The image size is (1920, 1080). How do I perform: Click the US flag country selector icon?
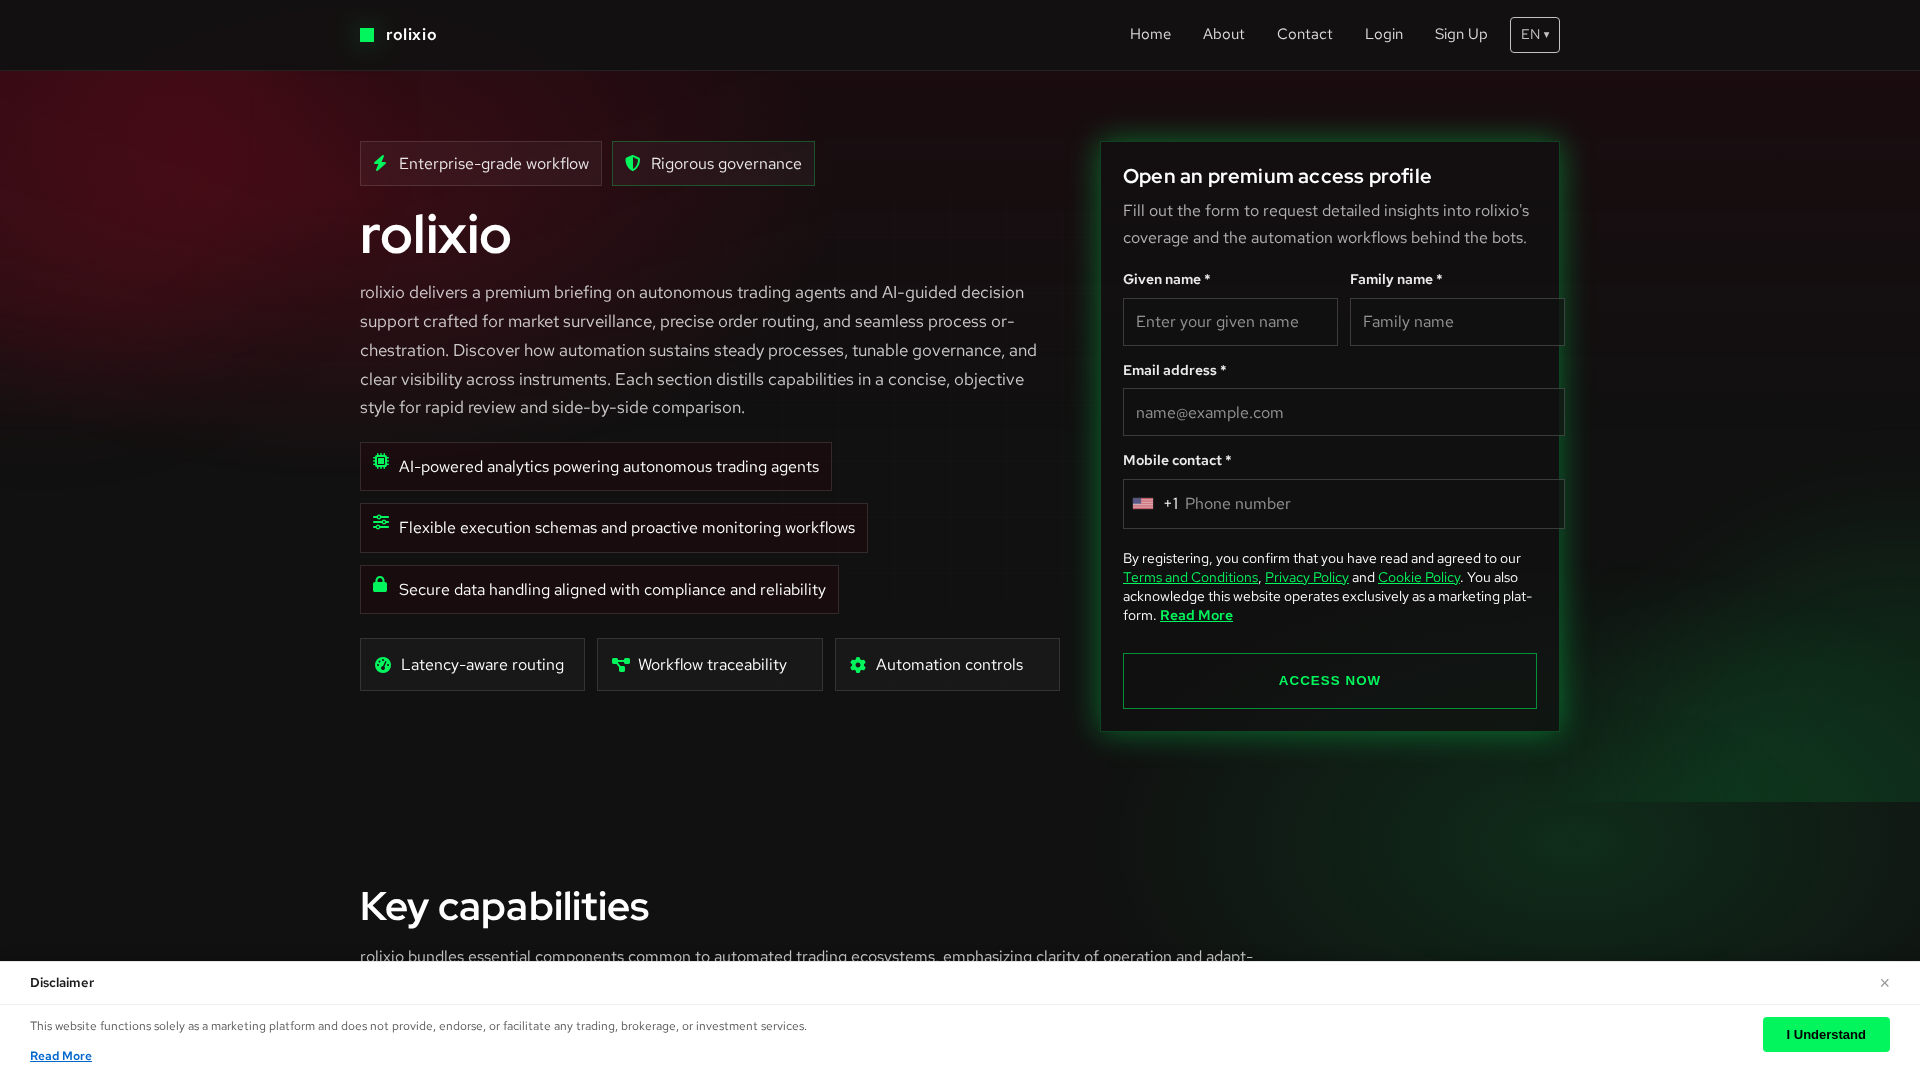click(x=1143, y=504)
